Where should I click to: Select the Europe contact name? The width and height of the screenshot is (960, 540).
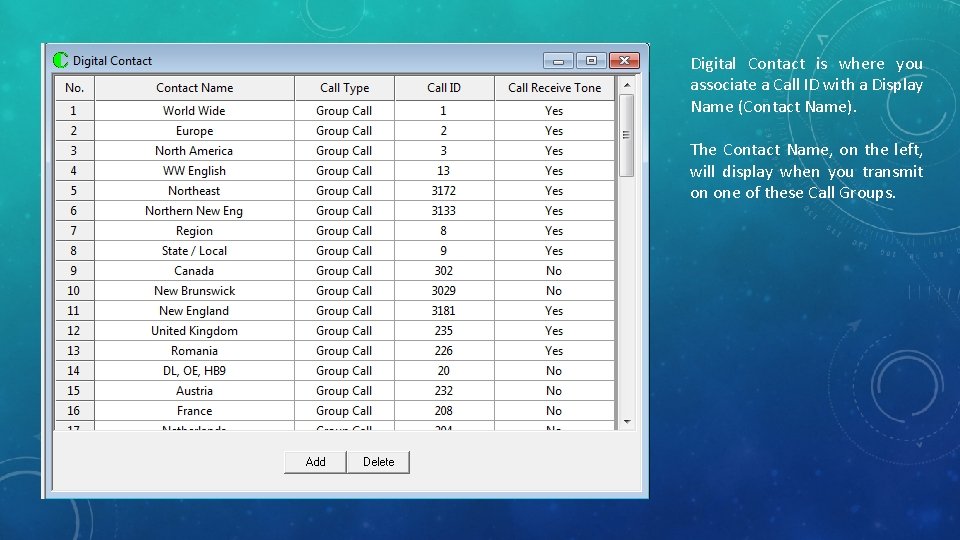(x=195, y=131)
